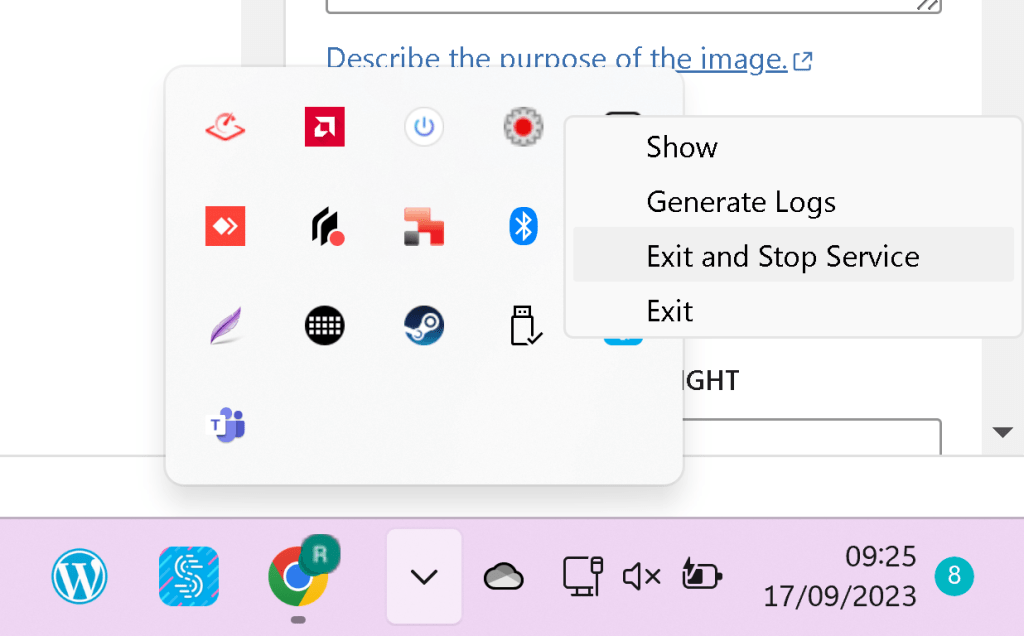Open the Bluetooth tray icon

coord(523,226)
